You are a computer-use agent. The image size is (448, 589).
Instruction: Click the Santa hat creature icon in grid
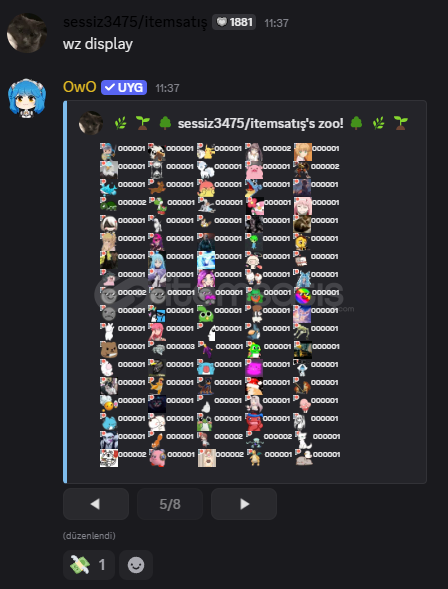point(254,386)
